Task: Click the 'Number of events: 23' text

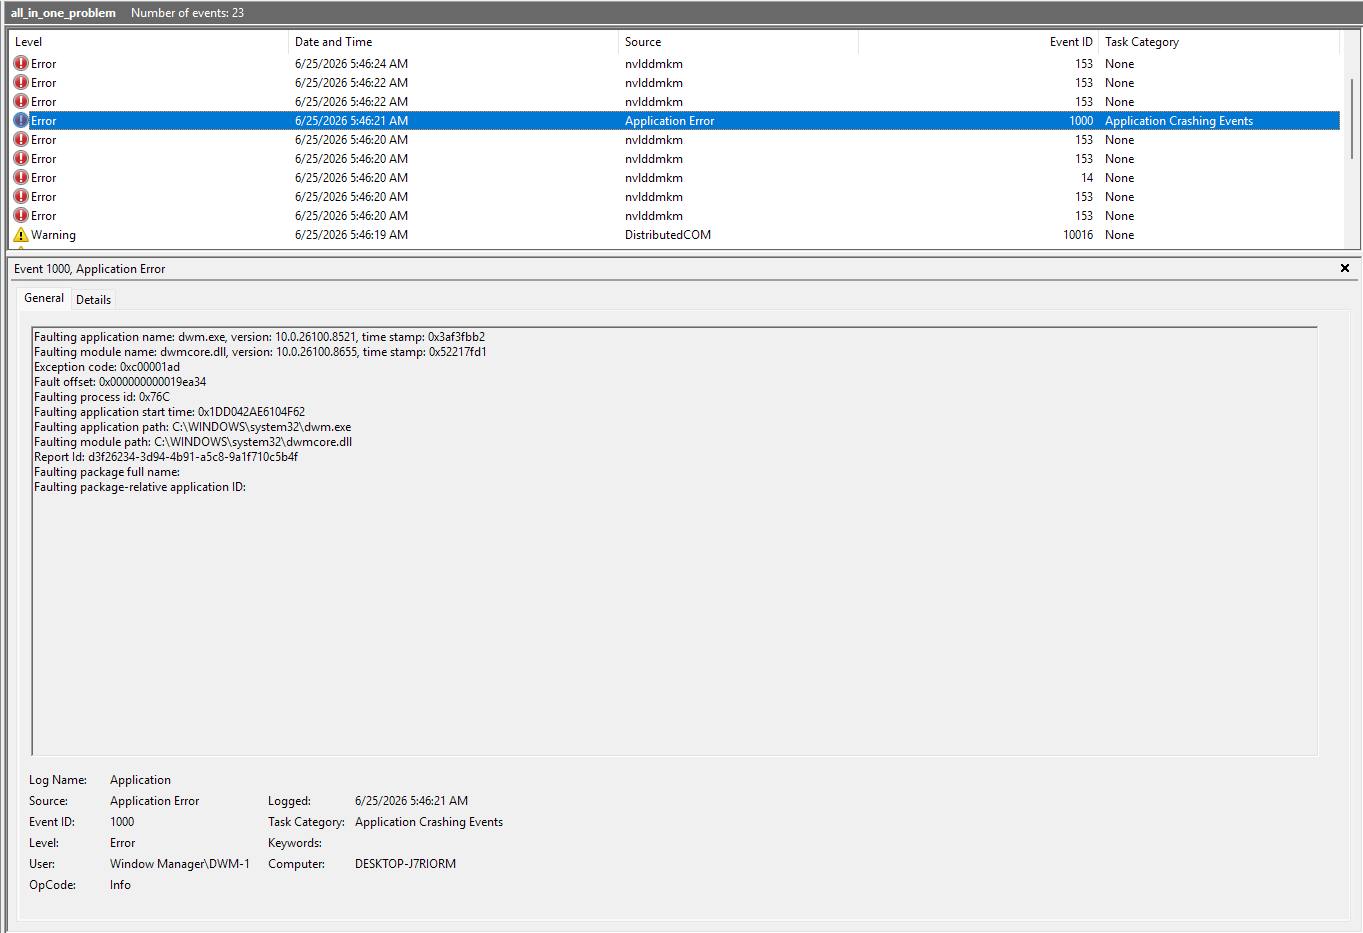Action: 187,13
